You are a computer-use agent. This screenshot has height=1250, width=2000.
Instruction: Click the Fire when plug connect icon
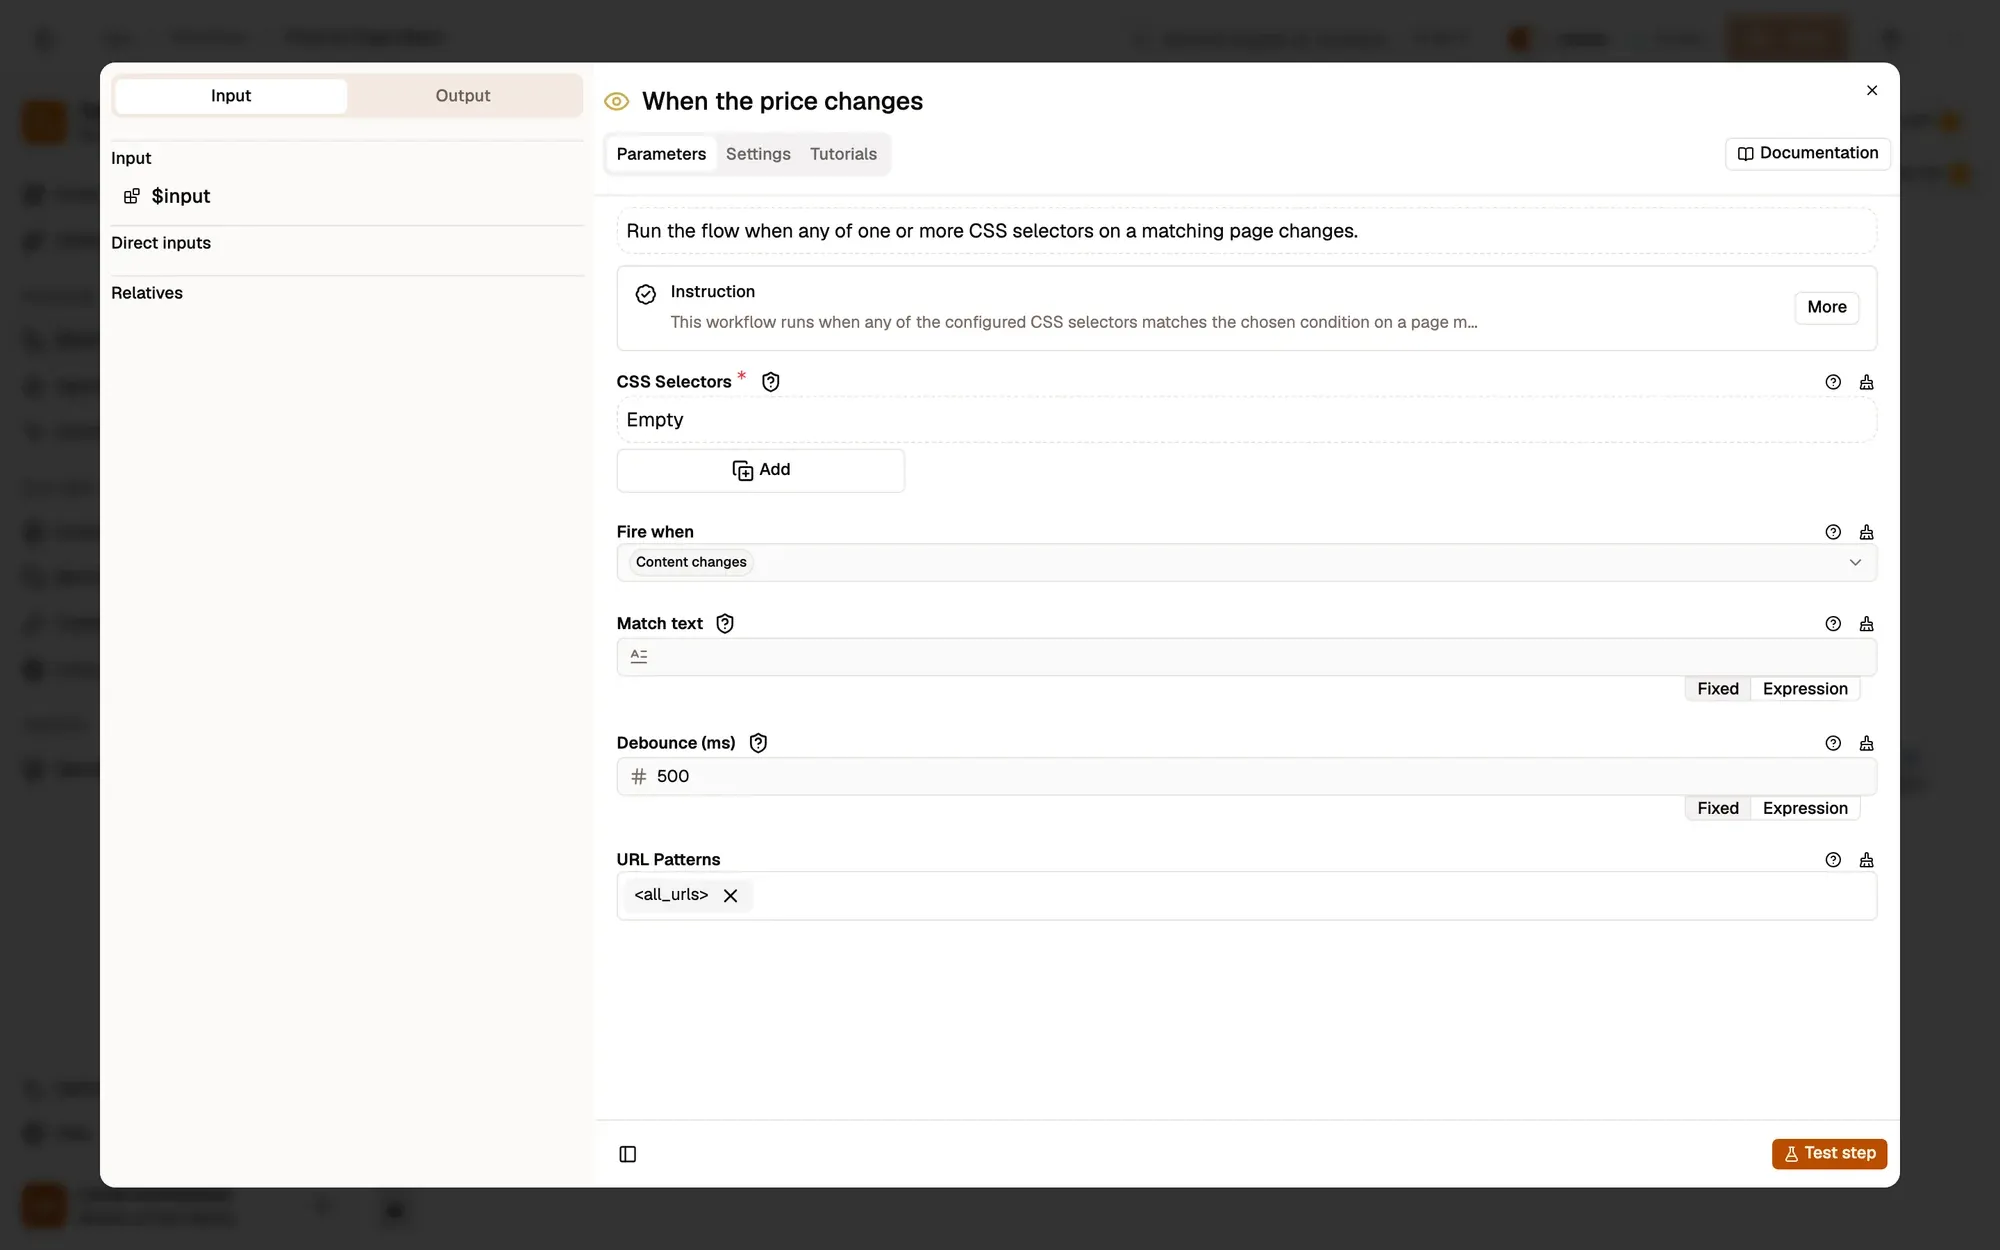[1866, 532]
